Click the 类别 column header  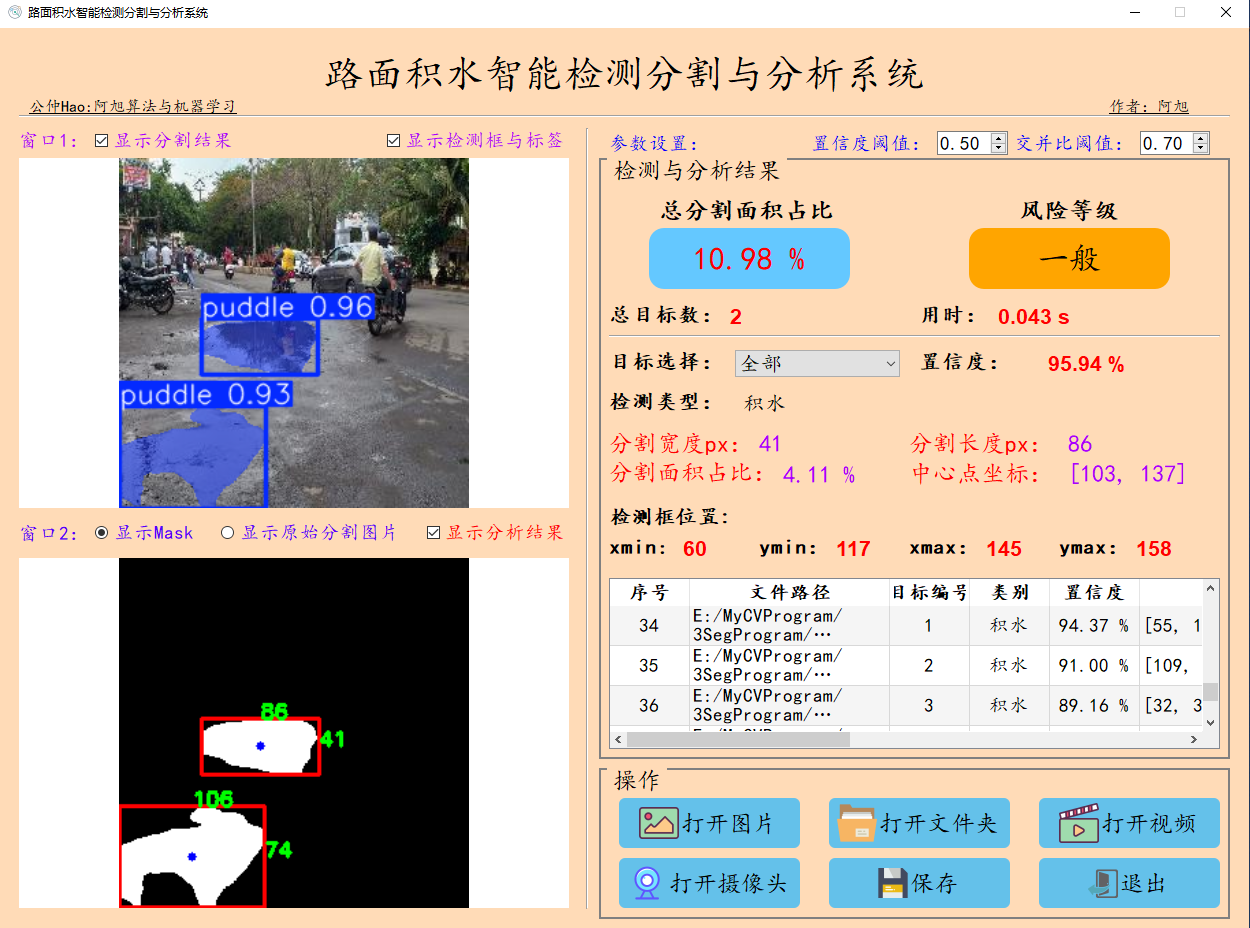pos(1009,592)
